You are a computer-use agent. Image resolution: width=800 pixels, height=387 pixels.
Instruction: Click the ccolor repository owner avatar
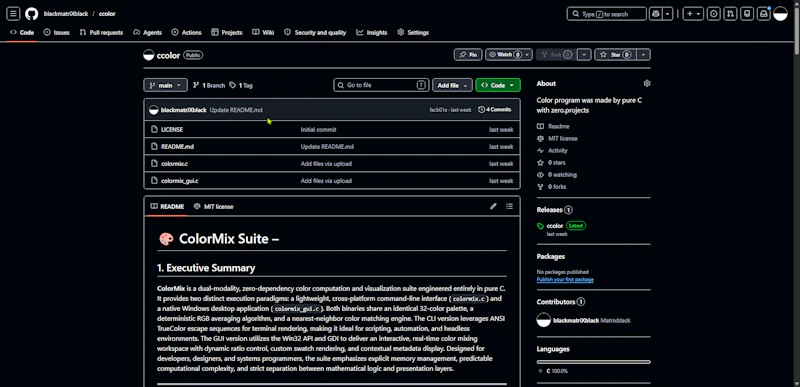coord(148,55)
